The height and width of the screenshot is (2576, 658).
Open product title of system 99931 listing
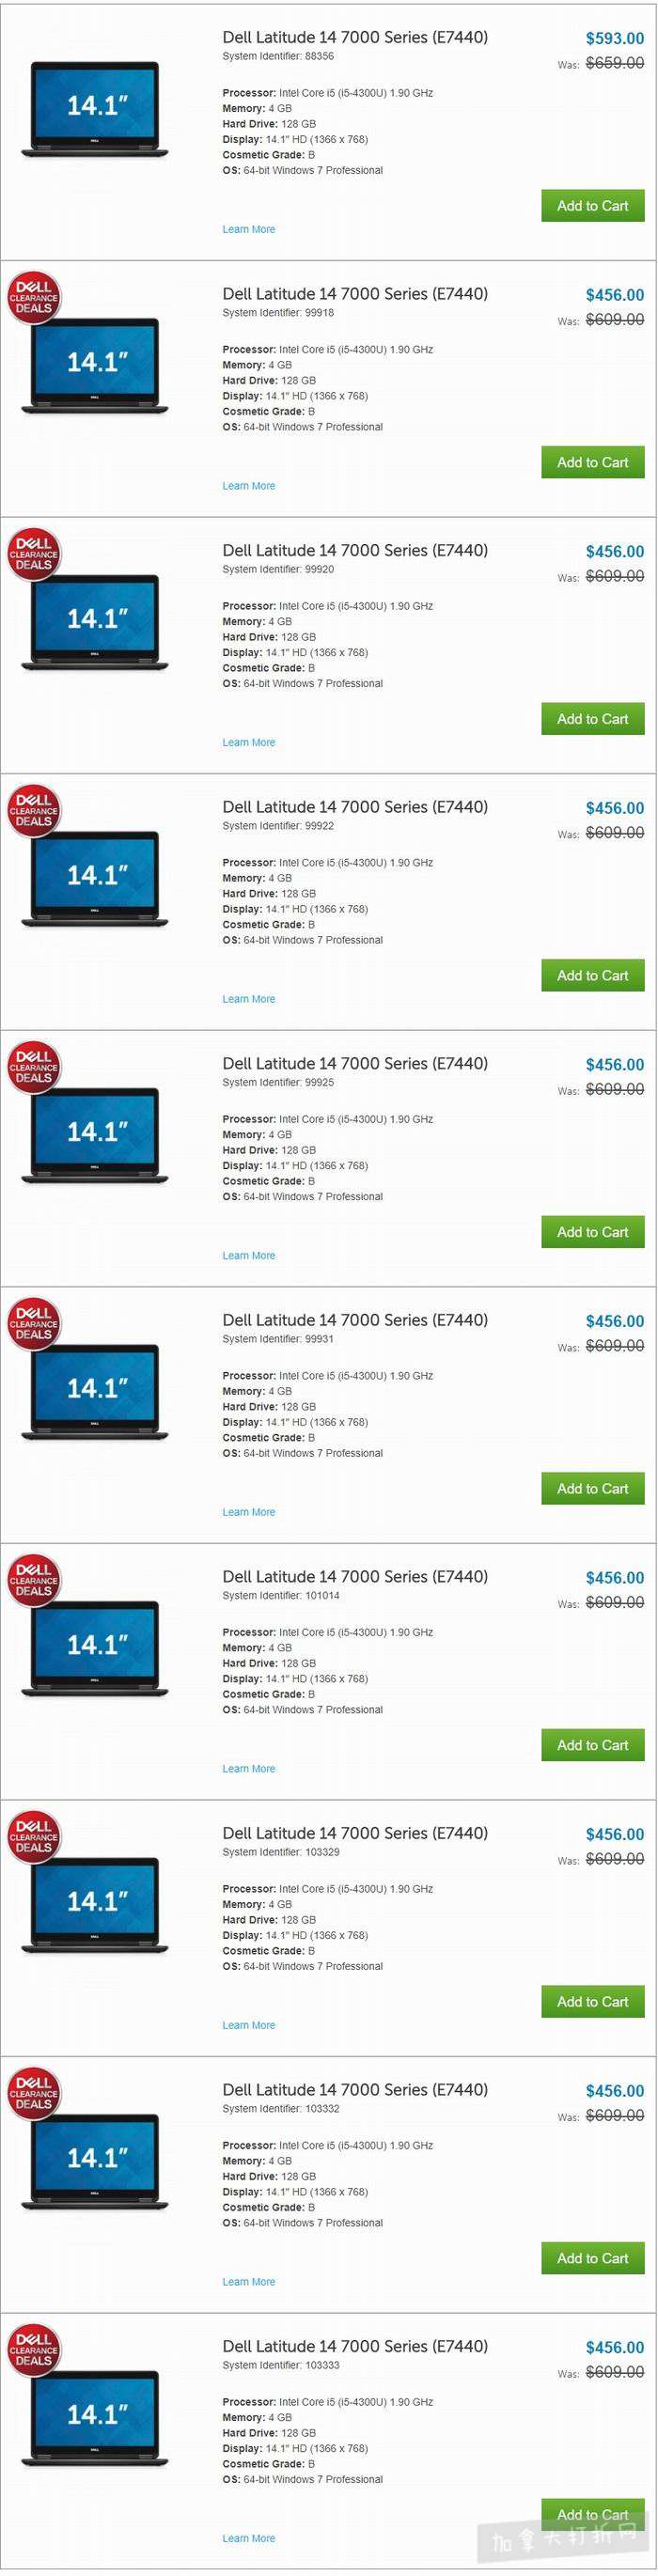pyautogui.click(x=355, y=1320)
